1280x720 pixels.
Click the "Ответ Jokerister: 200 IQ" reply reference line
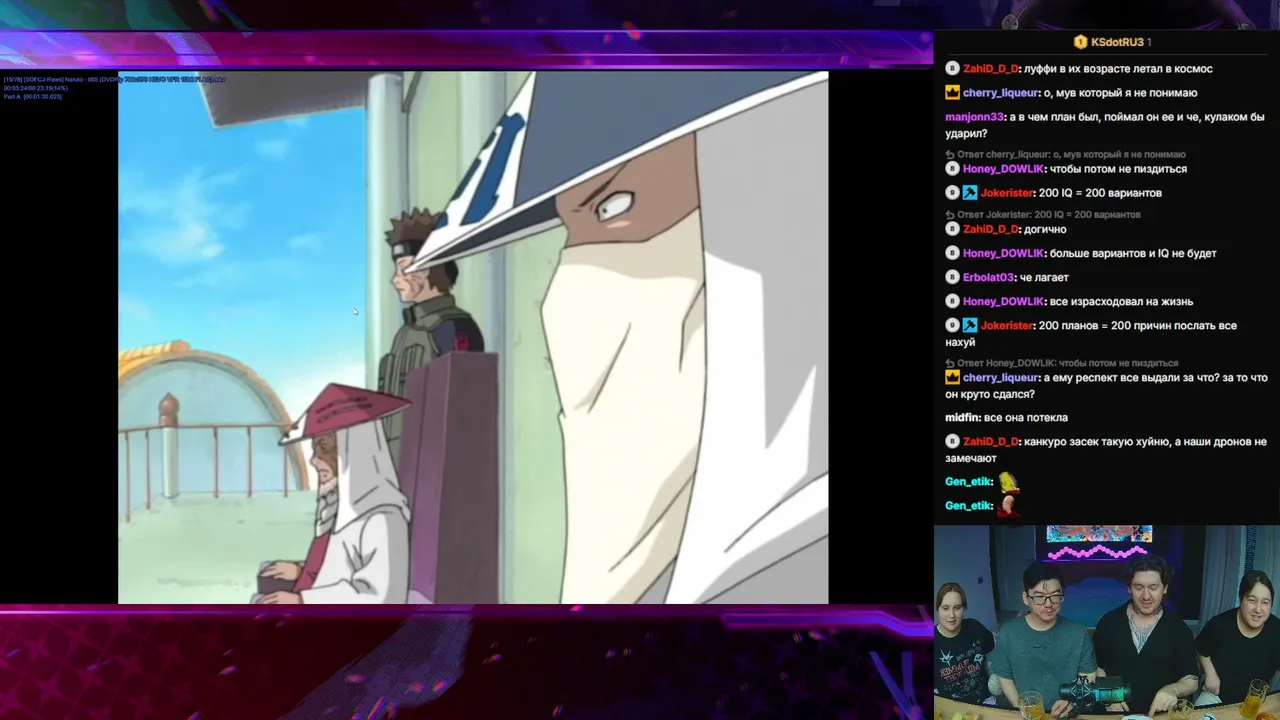click(1043, 215)
